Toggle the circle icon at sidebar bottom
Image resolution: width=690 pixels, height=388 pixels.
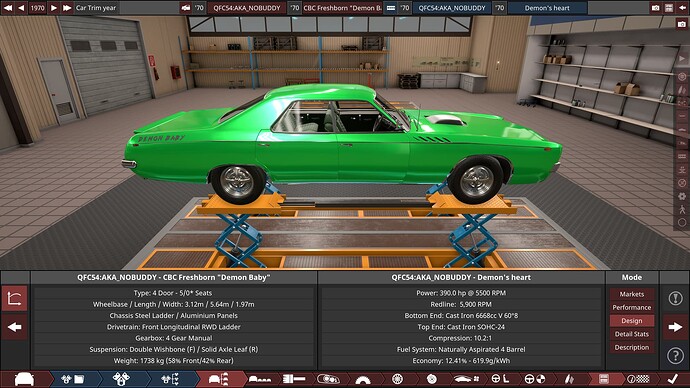(682, 223)
